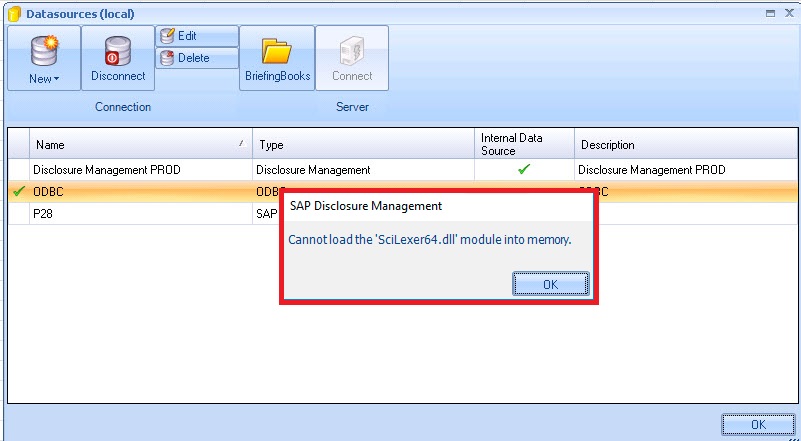The height and width of the screenshot is (441, 801).
Task: Close the Datasources (local) window
Action: (789, 13)
